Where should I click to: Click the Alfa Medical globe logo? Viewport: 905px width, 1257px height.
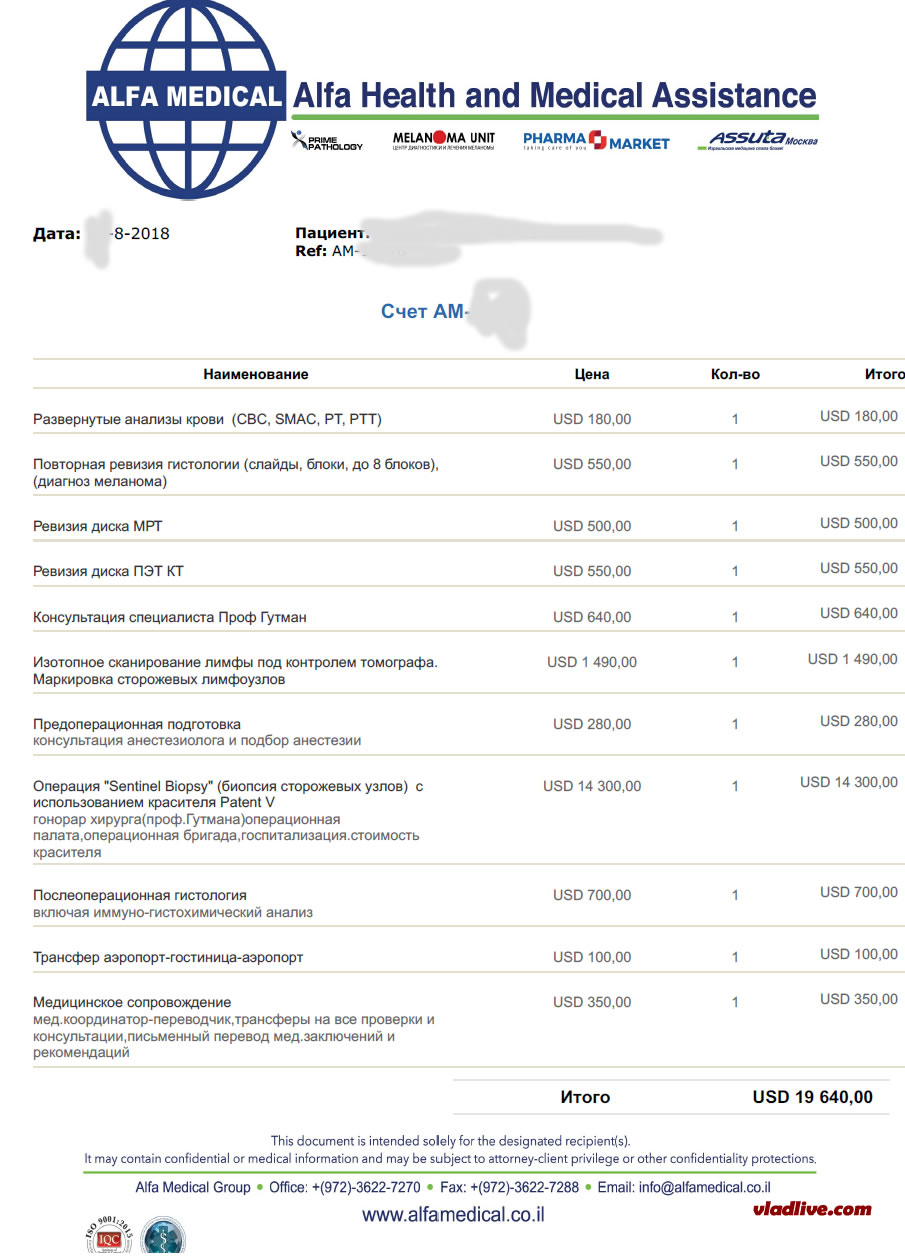tap(186, 98)
